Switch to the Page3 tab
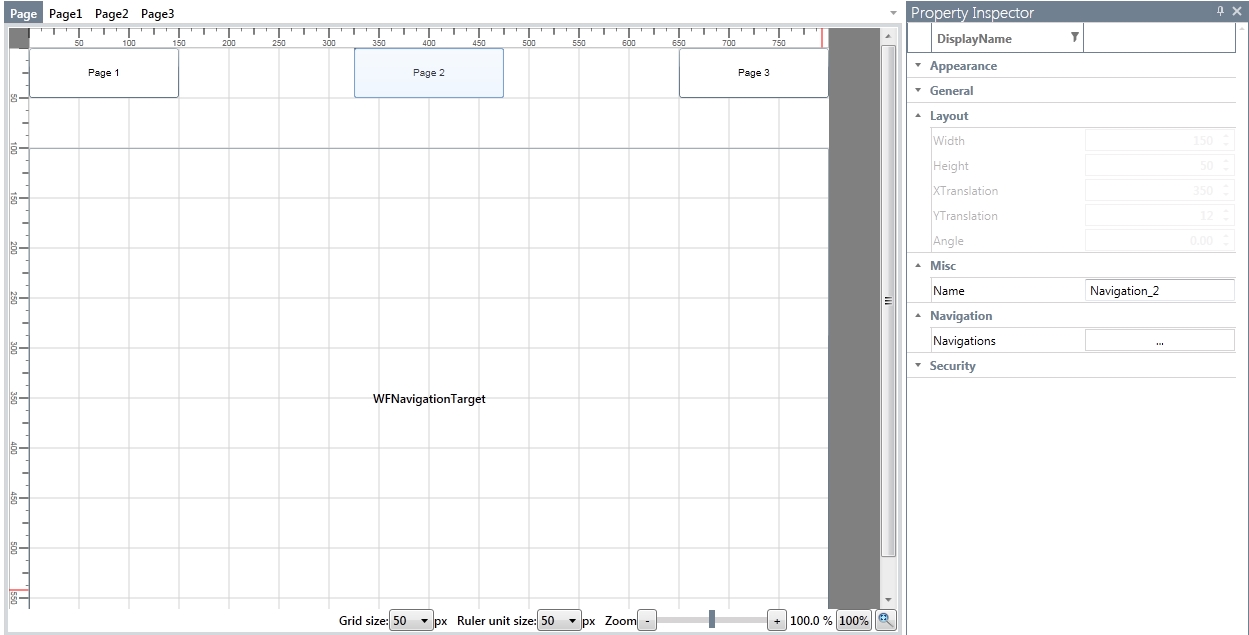Viewport: 1249px width, 635px height. point(157,13)
